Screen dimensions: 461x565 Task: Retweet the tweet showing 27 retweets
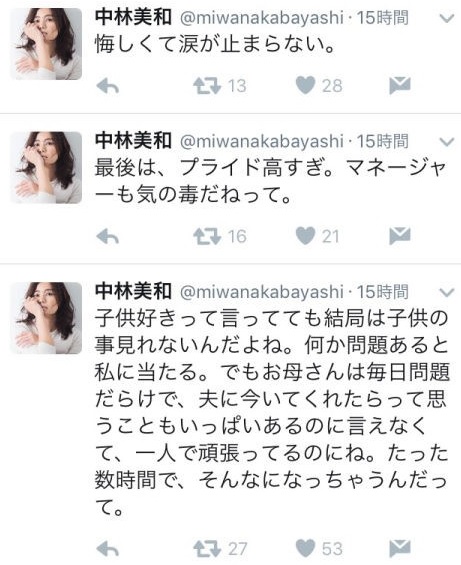(x=207, y=549)
